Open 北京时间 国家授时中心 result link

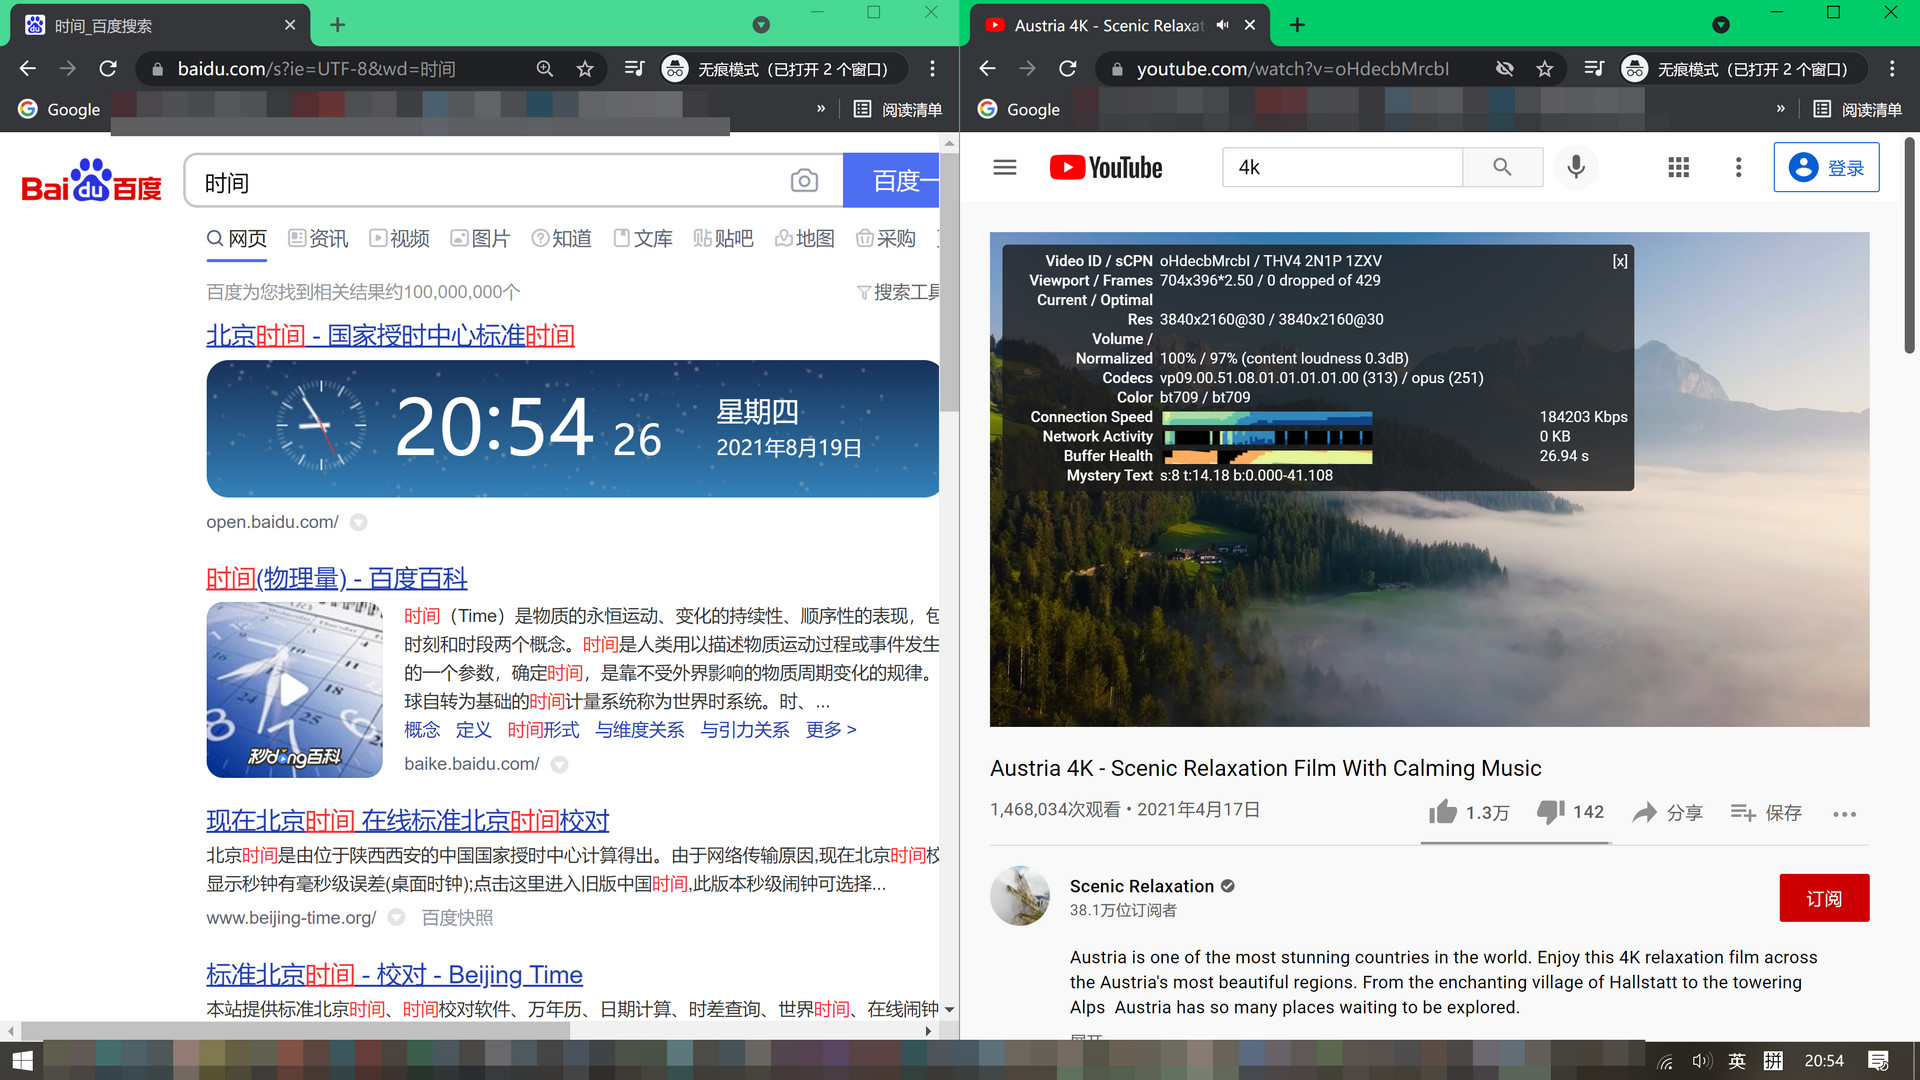tap(390, 335)
